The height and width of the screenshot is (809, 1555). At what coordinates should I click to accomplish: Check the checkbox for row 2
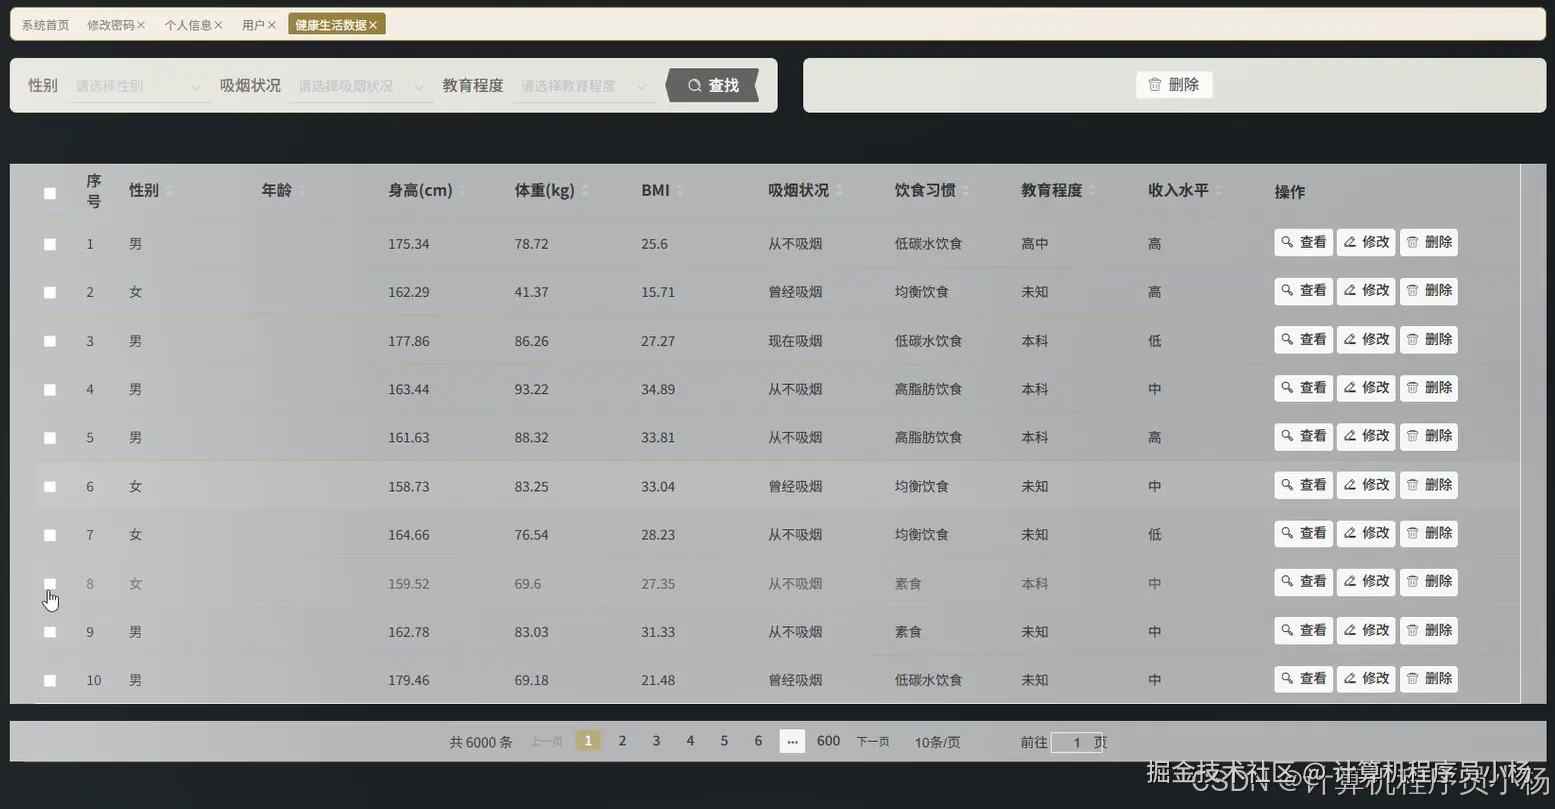coord(50,293)
